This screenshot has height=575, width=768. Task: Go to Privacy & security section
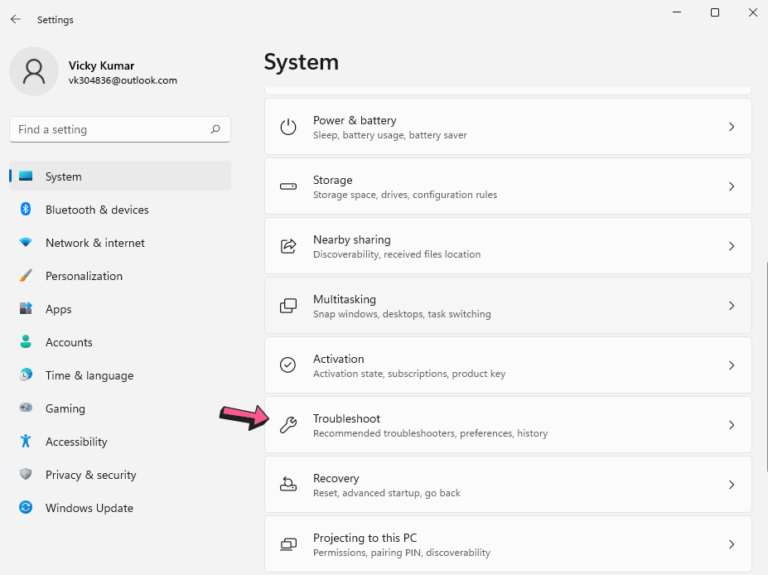(90, 475)
